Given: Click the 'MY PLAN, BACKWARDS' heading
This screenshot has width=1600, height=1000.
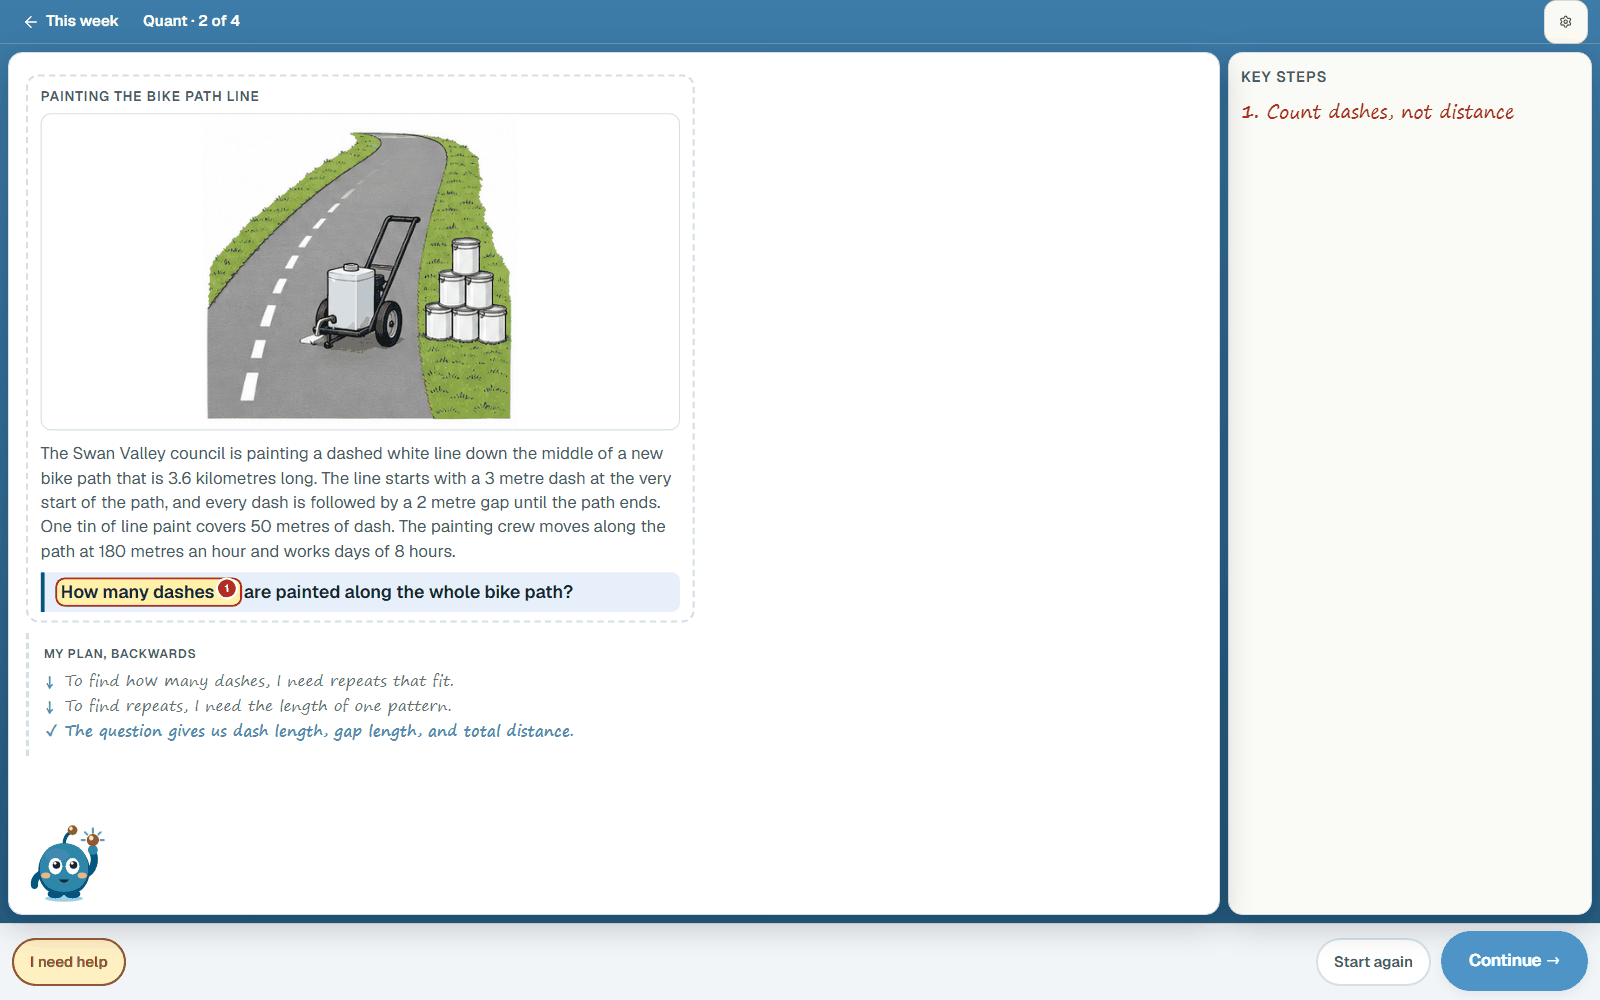Looking at the screenshot, I should 120,654.
